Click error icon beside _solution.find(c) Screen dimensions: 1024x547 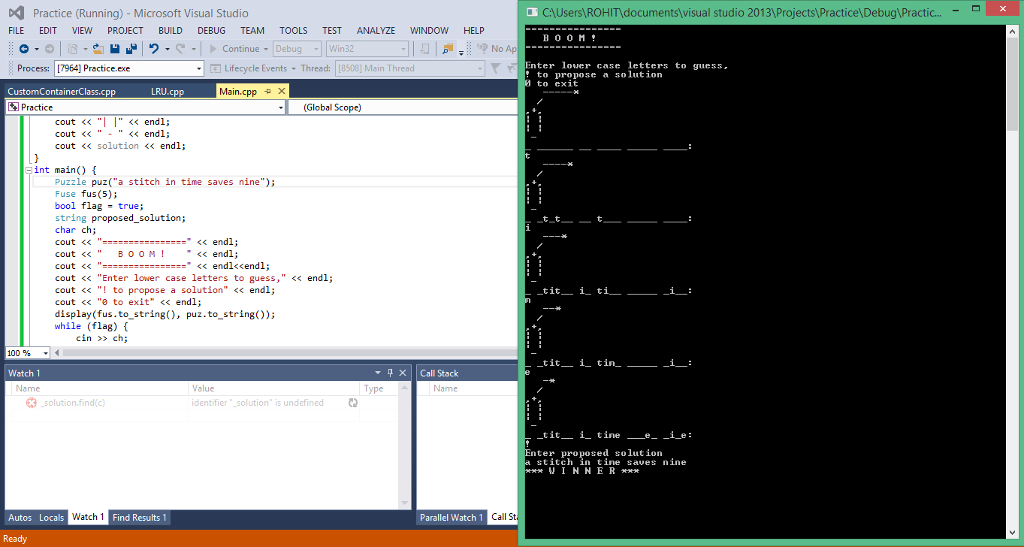[31, 403]
